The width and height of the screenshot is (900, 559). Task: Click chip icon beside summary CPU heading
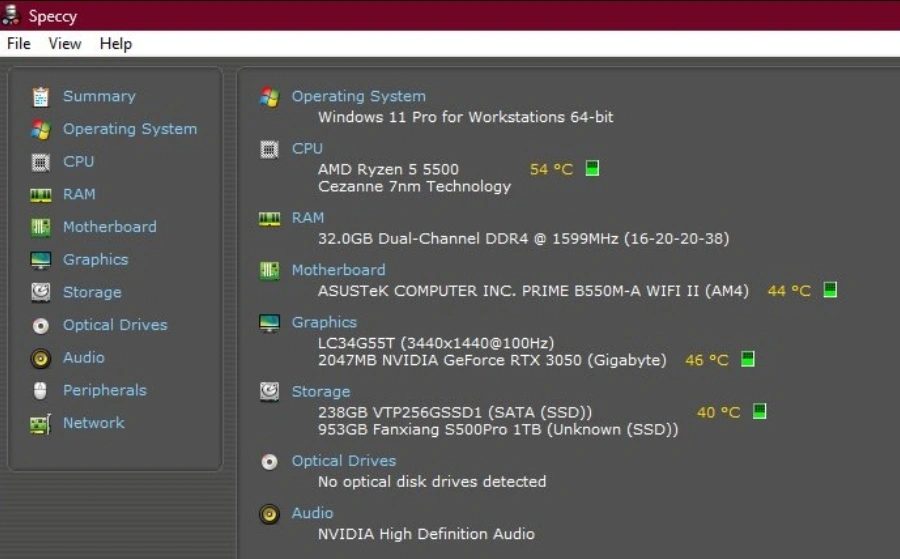(x=269, y=149)
